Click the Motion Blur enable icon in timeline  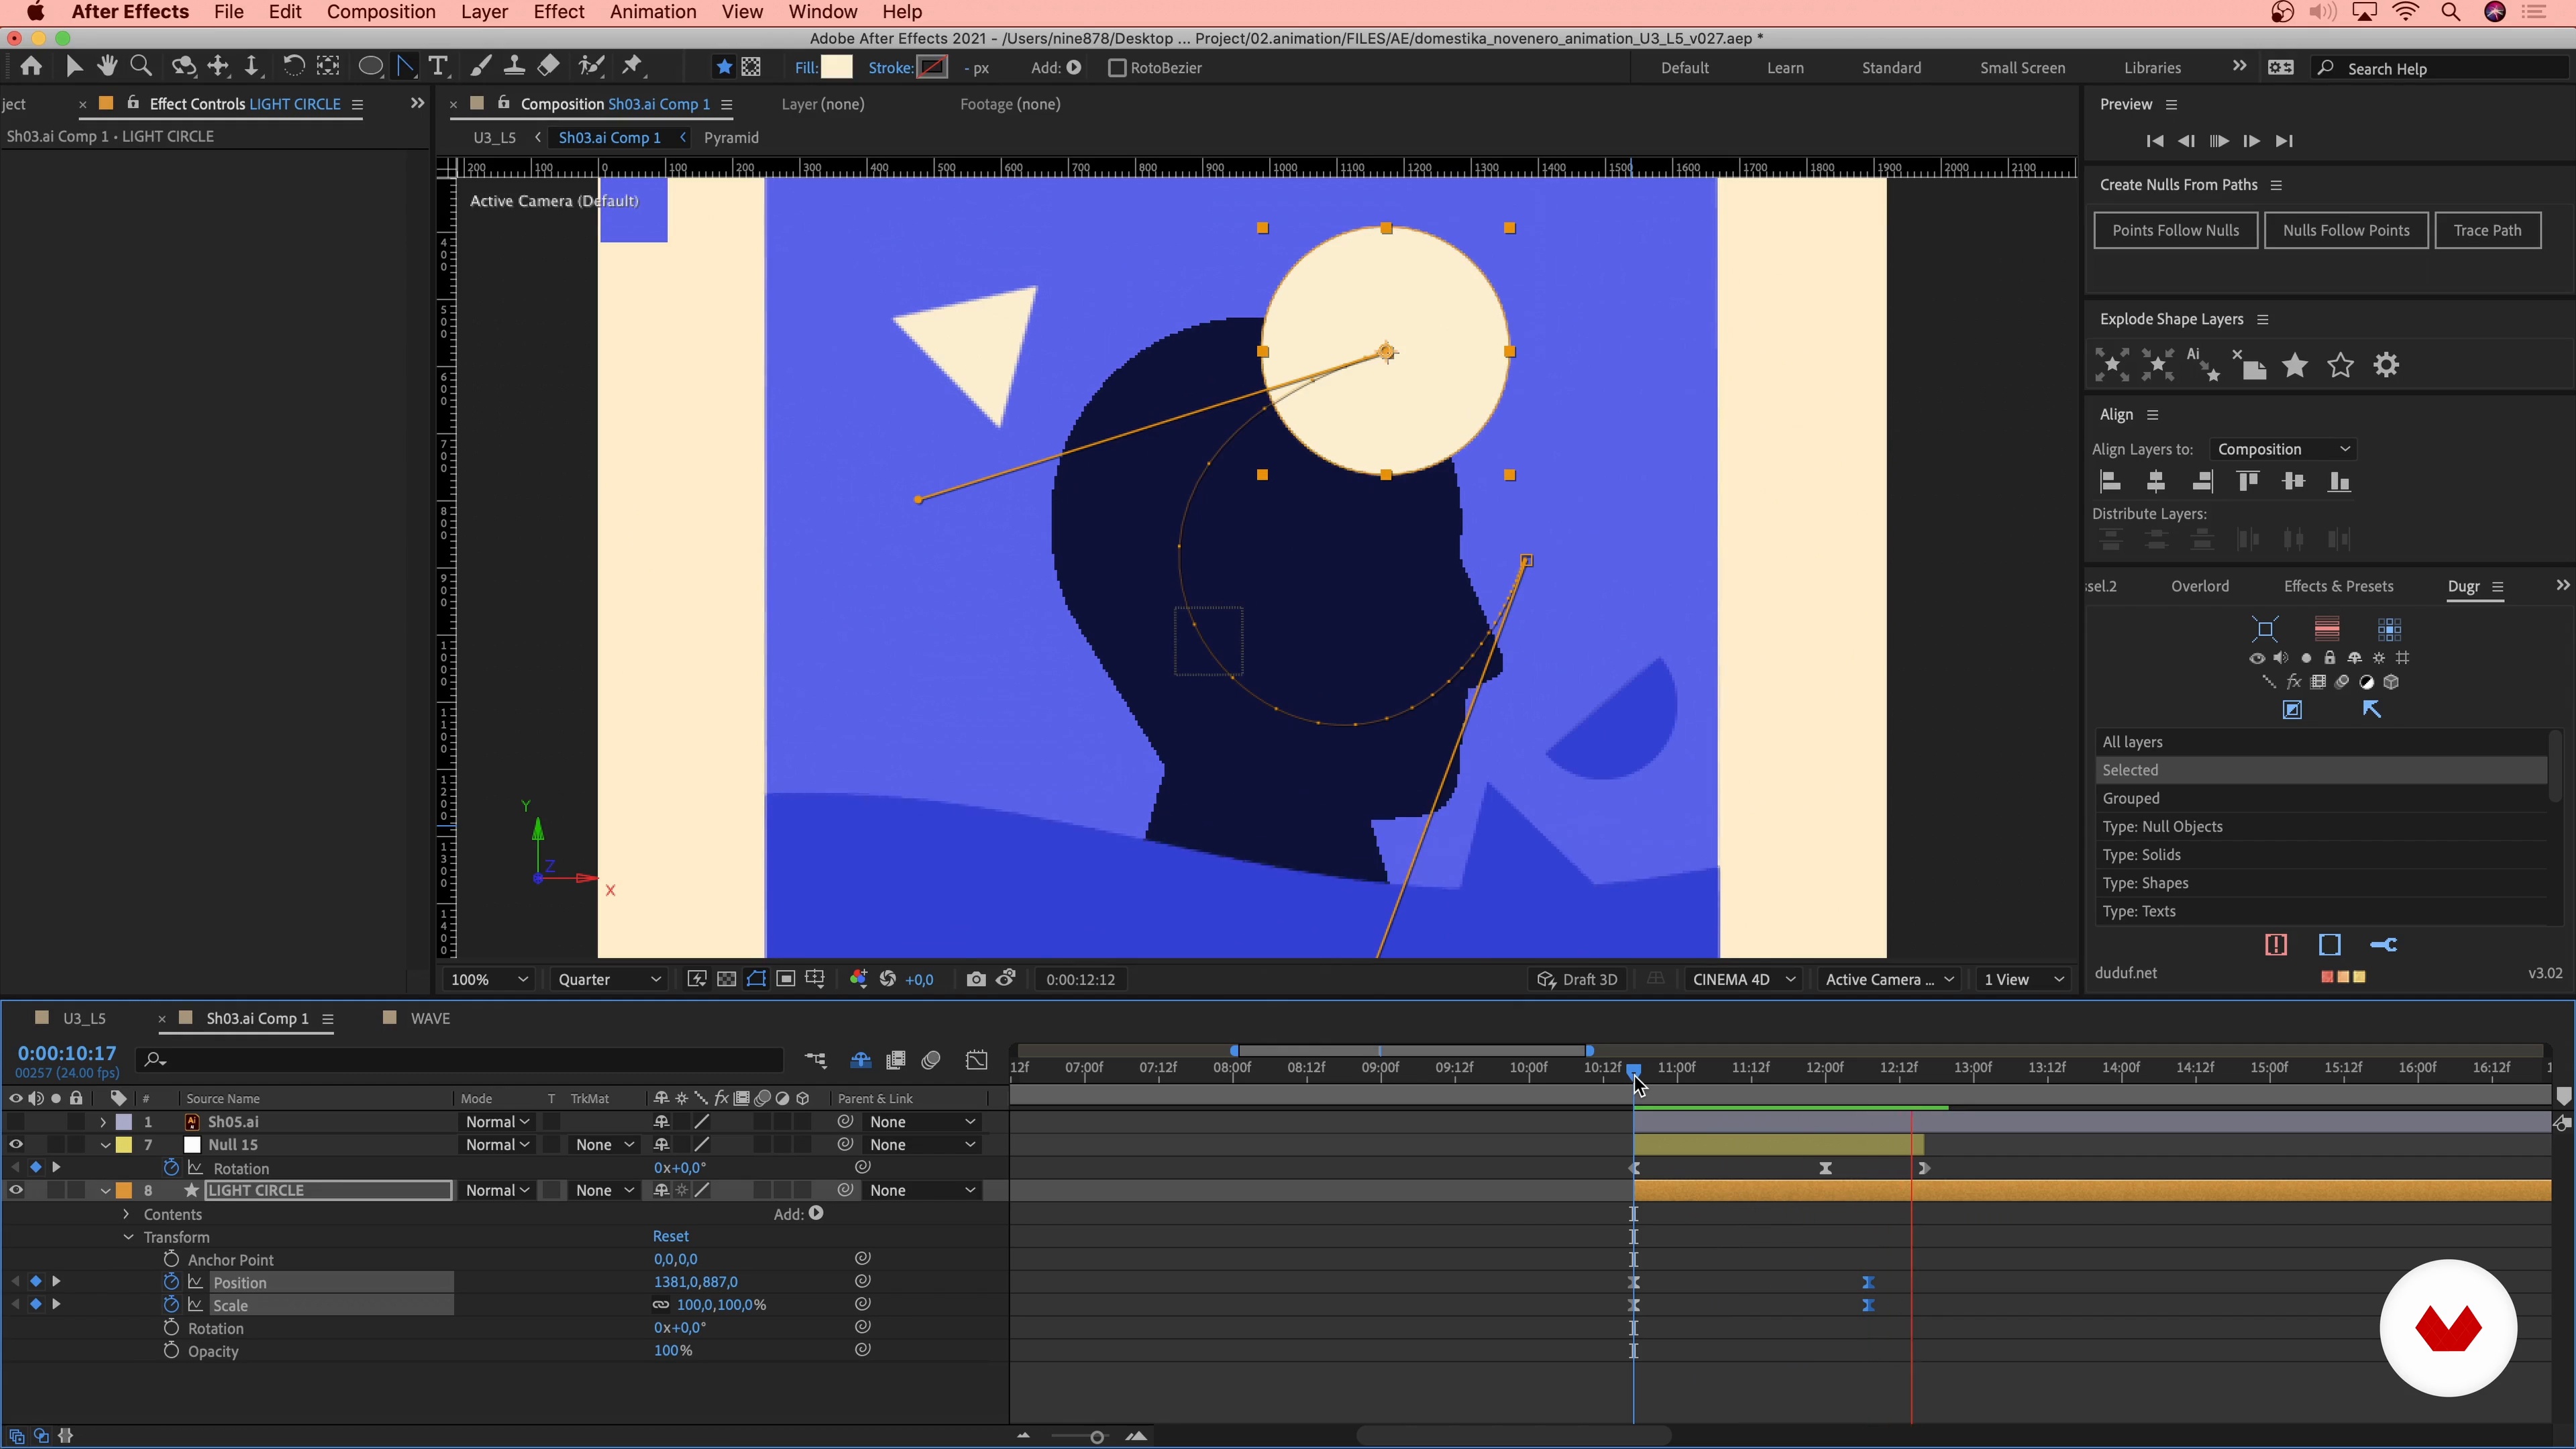[x=931, y=1060]
